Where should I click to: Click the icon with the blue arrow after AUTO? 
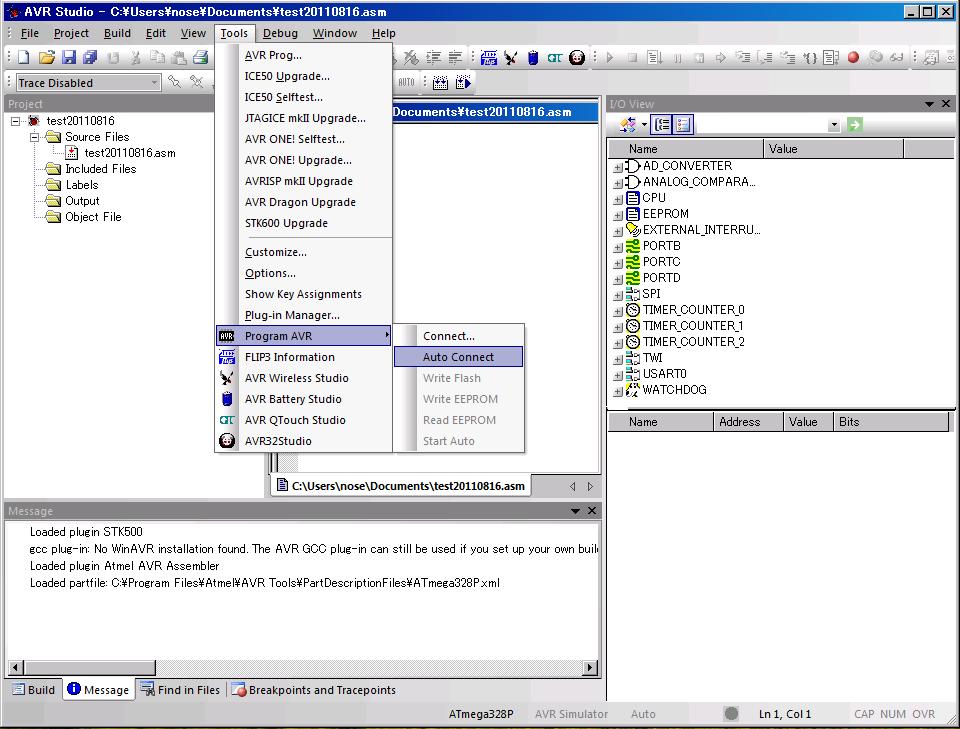pos(463,83)
